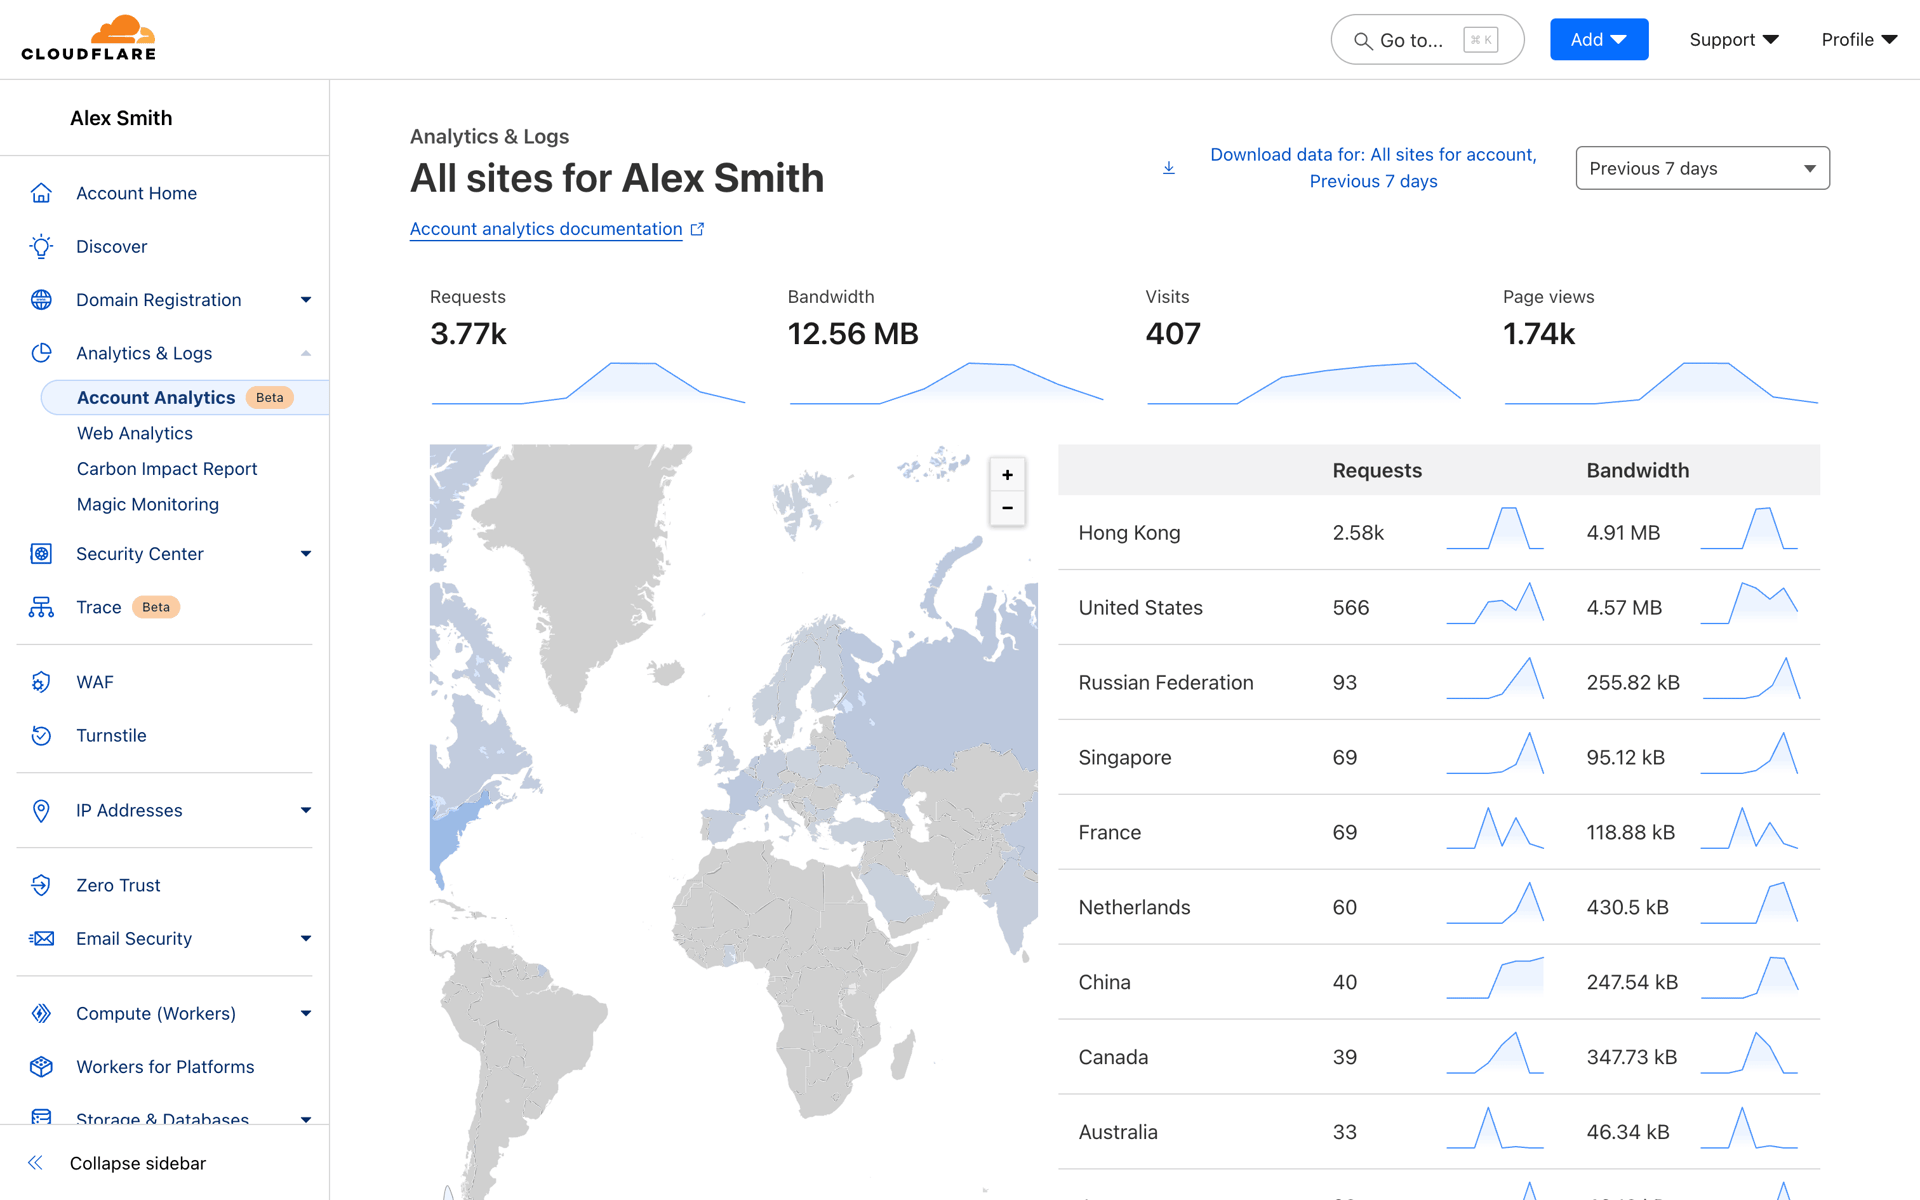
Task: Click the Requests column header
Action: coord(1376,470)
